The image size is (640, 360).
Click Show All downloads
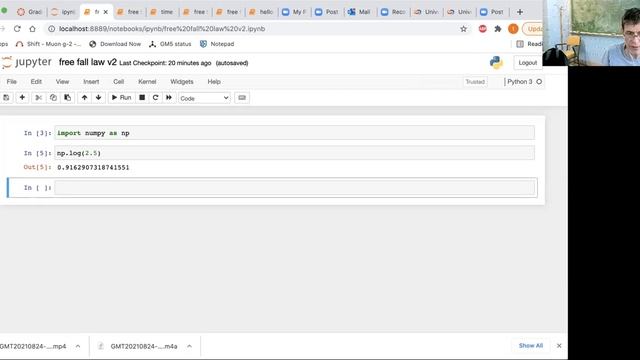(531, 346)
